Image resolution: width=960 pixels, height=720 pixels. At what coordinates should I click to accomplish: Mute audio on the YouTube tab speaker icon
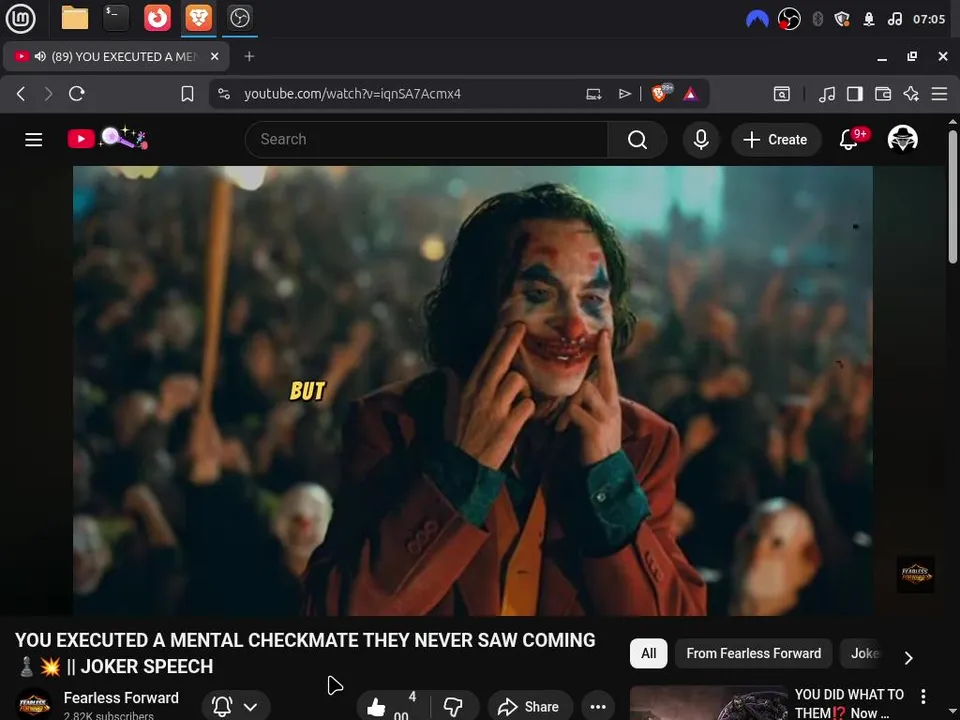click(40, 56)
